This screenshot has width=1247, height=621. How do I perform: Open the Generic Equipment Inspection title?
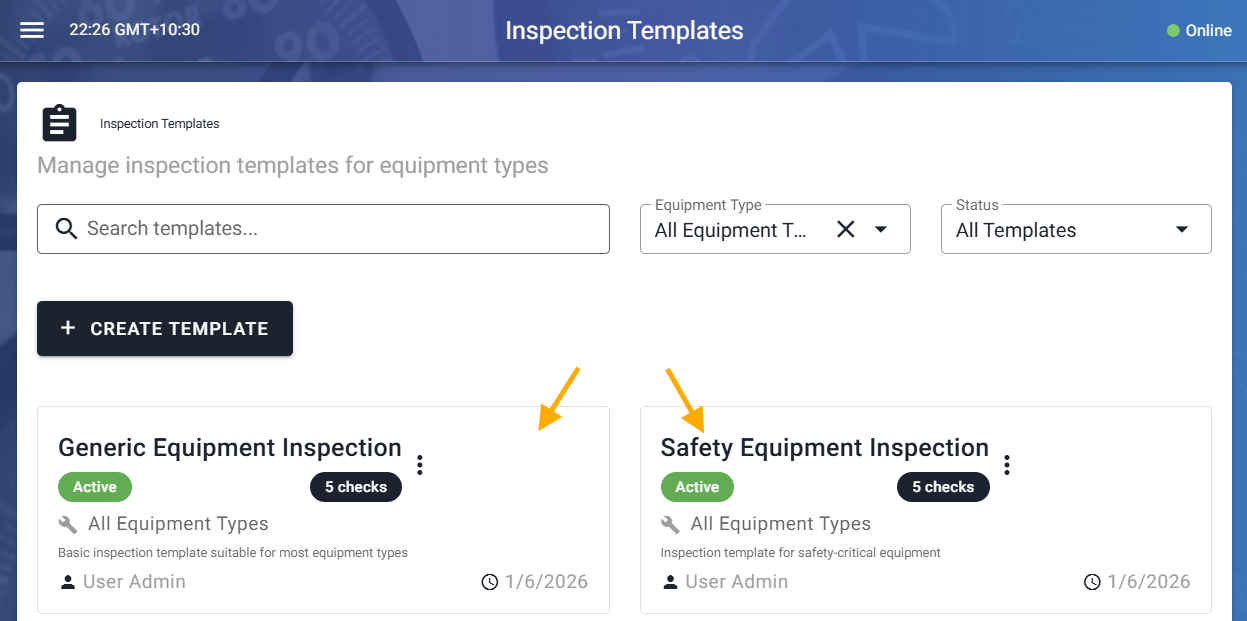pyautogui.click(x=230, y=448)
